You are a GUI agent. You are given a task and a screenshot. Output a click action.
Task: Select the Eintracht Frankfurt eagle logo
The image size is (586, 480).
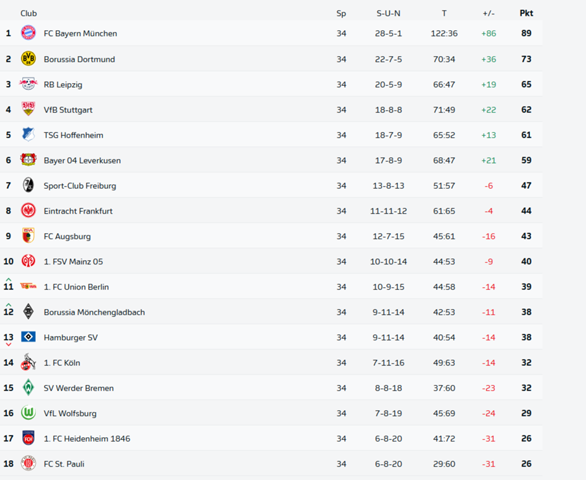pyautogui.click(x=28, y=210)
